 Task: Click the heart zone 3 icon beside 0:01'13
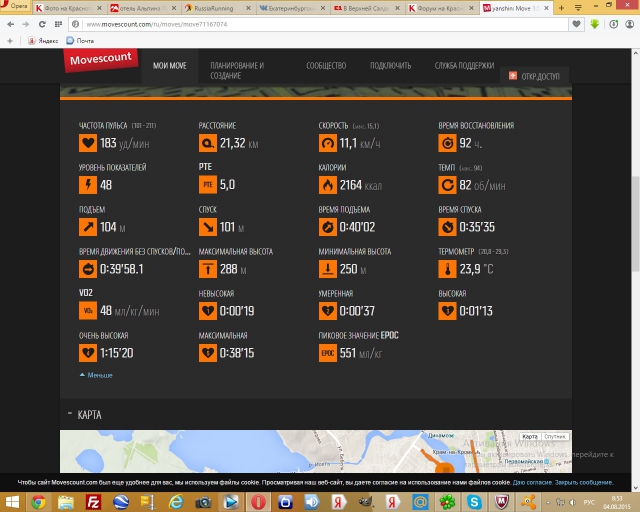click(447, 311)
